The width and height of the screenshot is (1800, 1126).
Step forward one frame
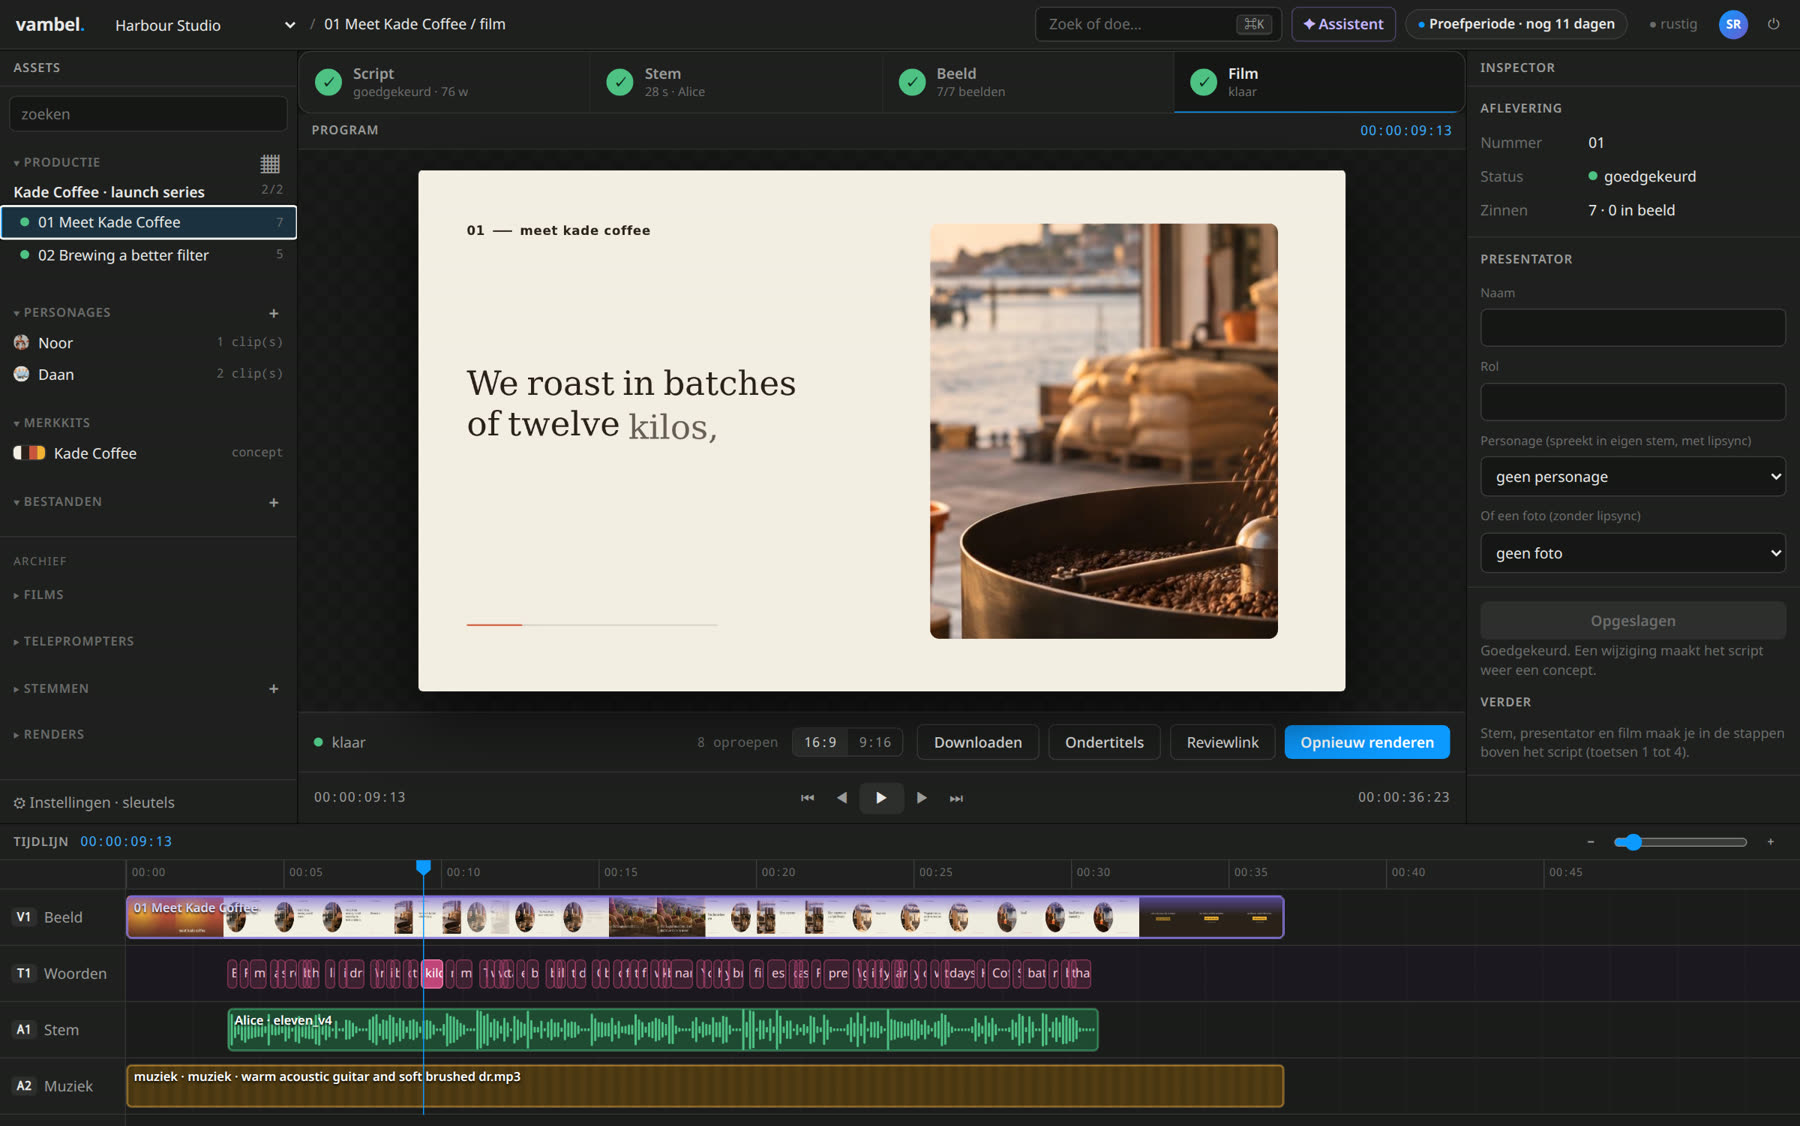tap(921, 798)
